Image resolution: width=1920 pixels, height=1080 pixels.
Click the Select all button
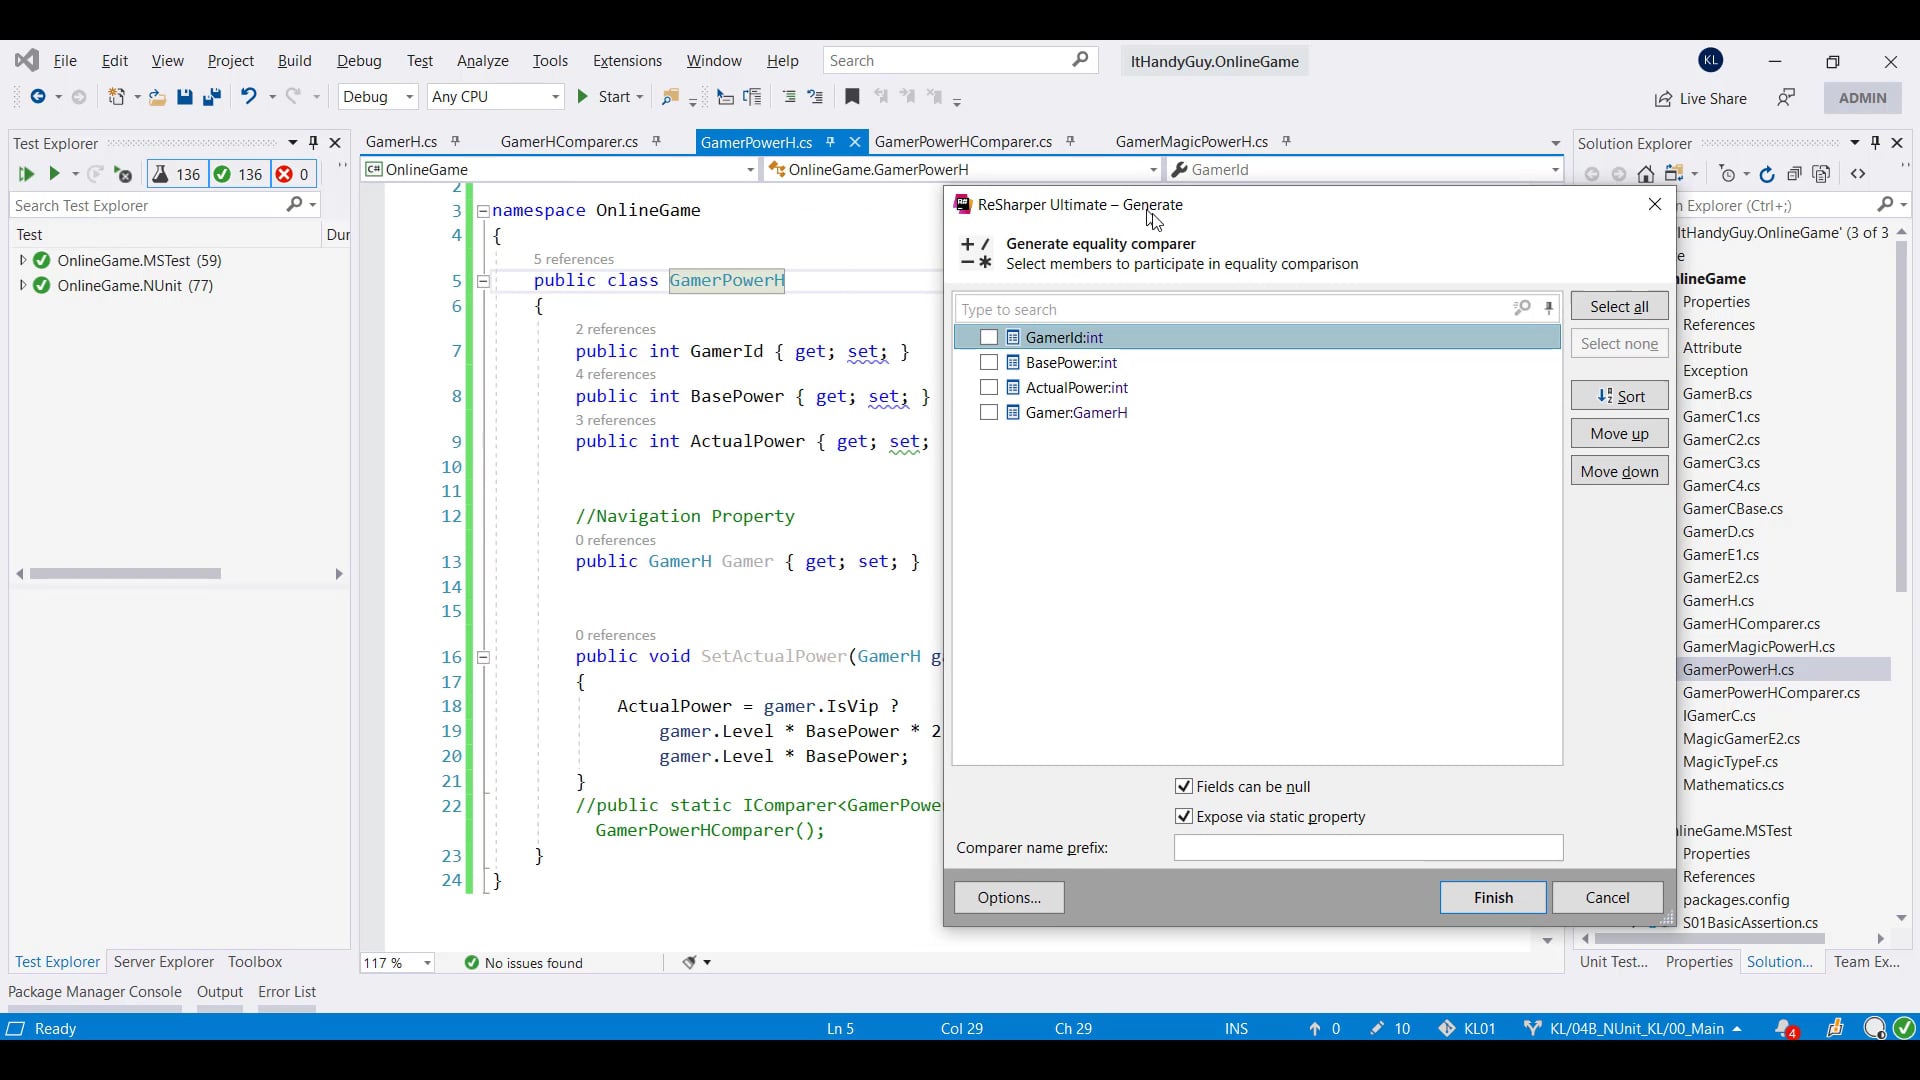pyautogui.click(x=1619, y=307)
